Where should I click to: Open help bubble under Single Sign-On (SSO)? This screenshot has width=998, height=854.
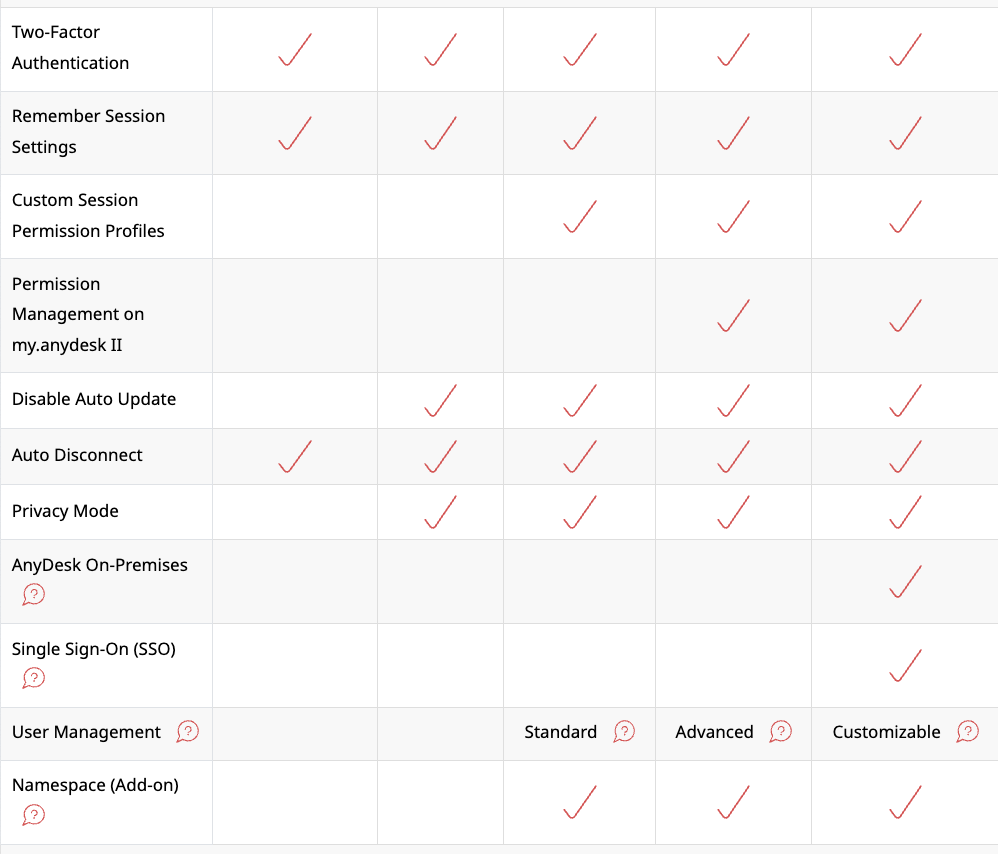pyautogui.click(x=33, y=679)
